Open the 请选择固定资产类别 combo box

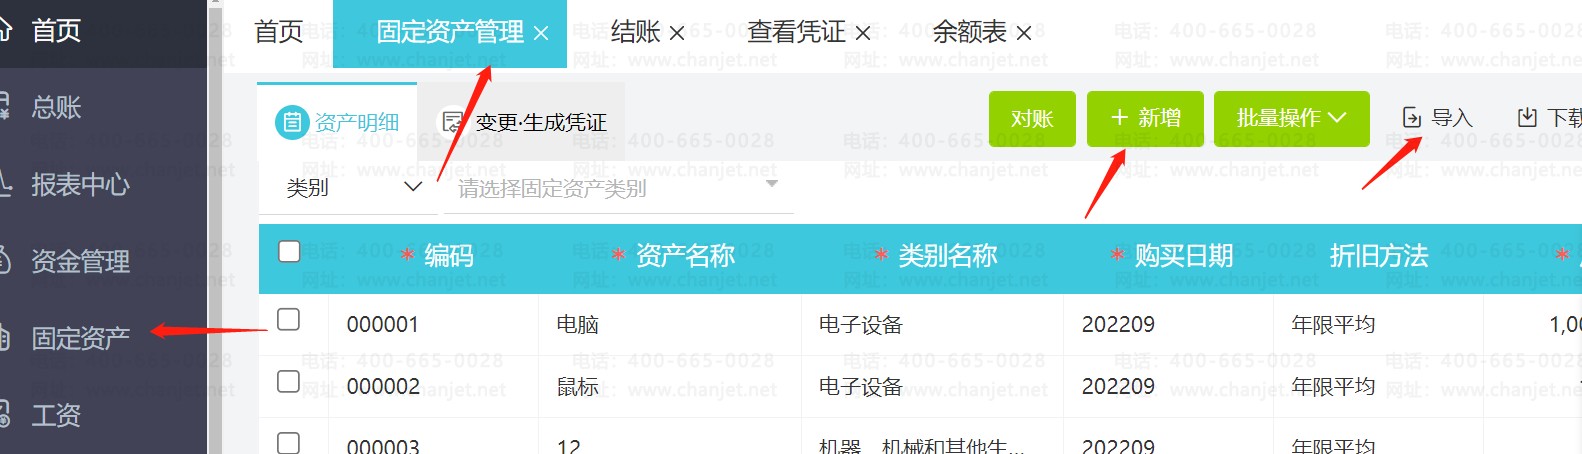point(618,187)
